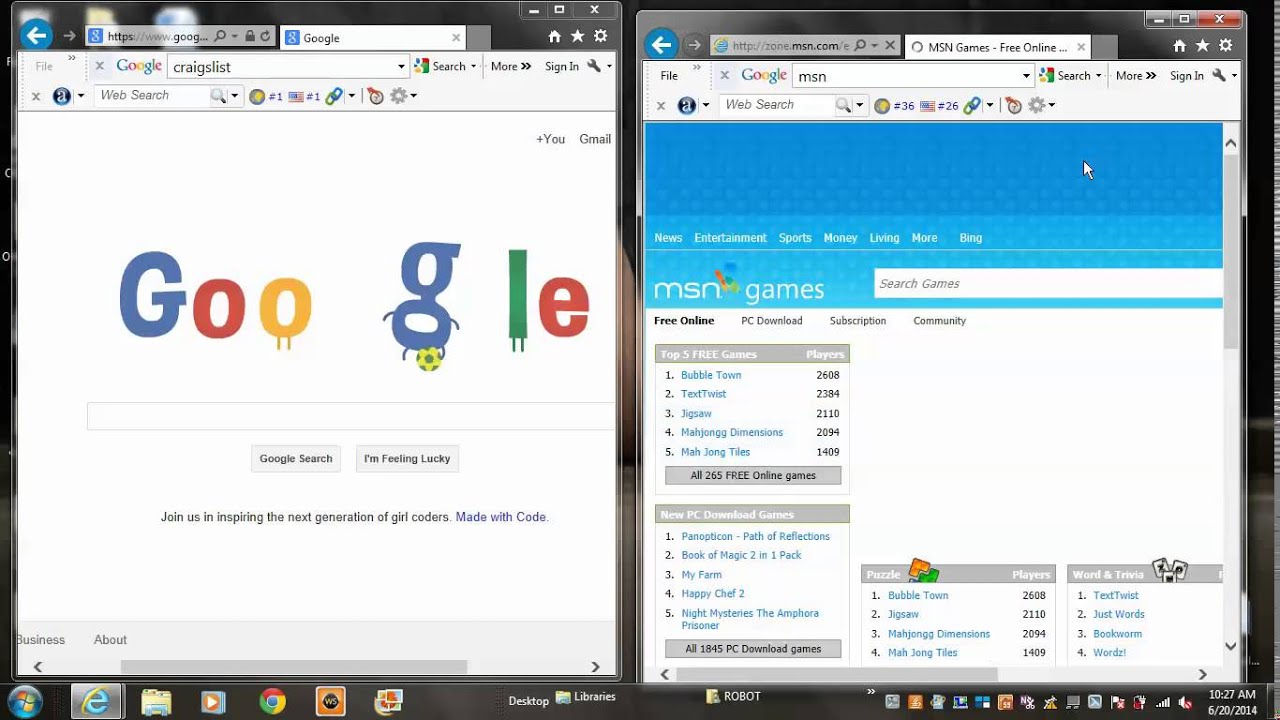Open Google Toolbar wrench in Google window

[594, 66]
